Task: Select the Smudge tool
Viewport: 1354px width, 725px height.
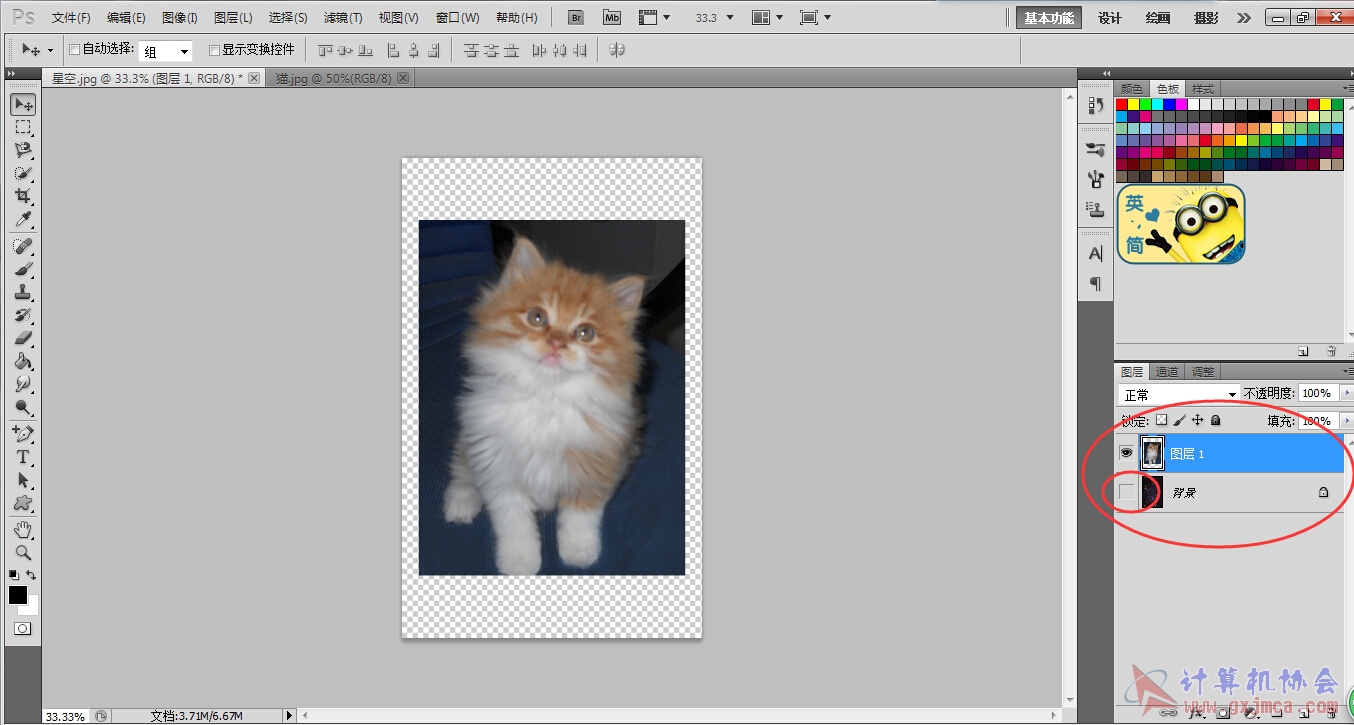Action: (x=23, y=384)
